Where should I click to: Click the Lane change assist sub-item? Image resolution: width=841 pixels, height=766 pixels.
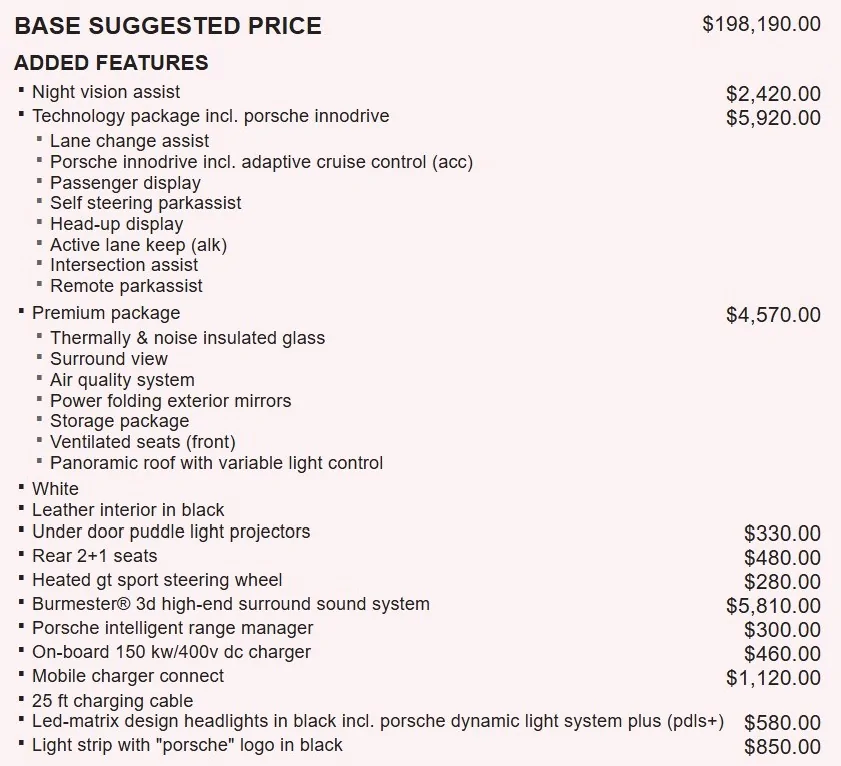point(129,141)
